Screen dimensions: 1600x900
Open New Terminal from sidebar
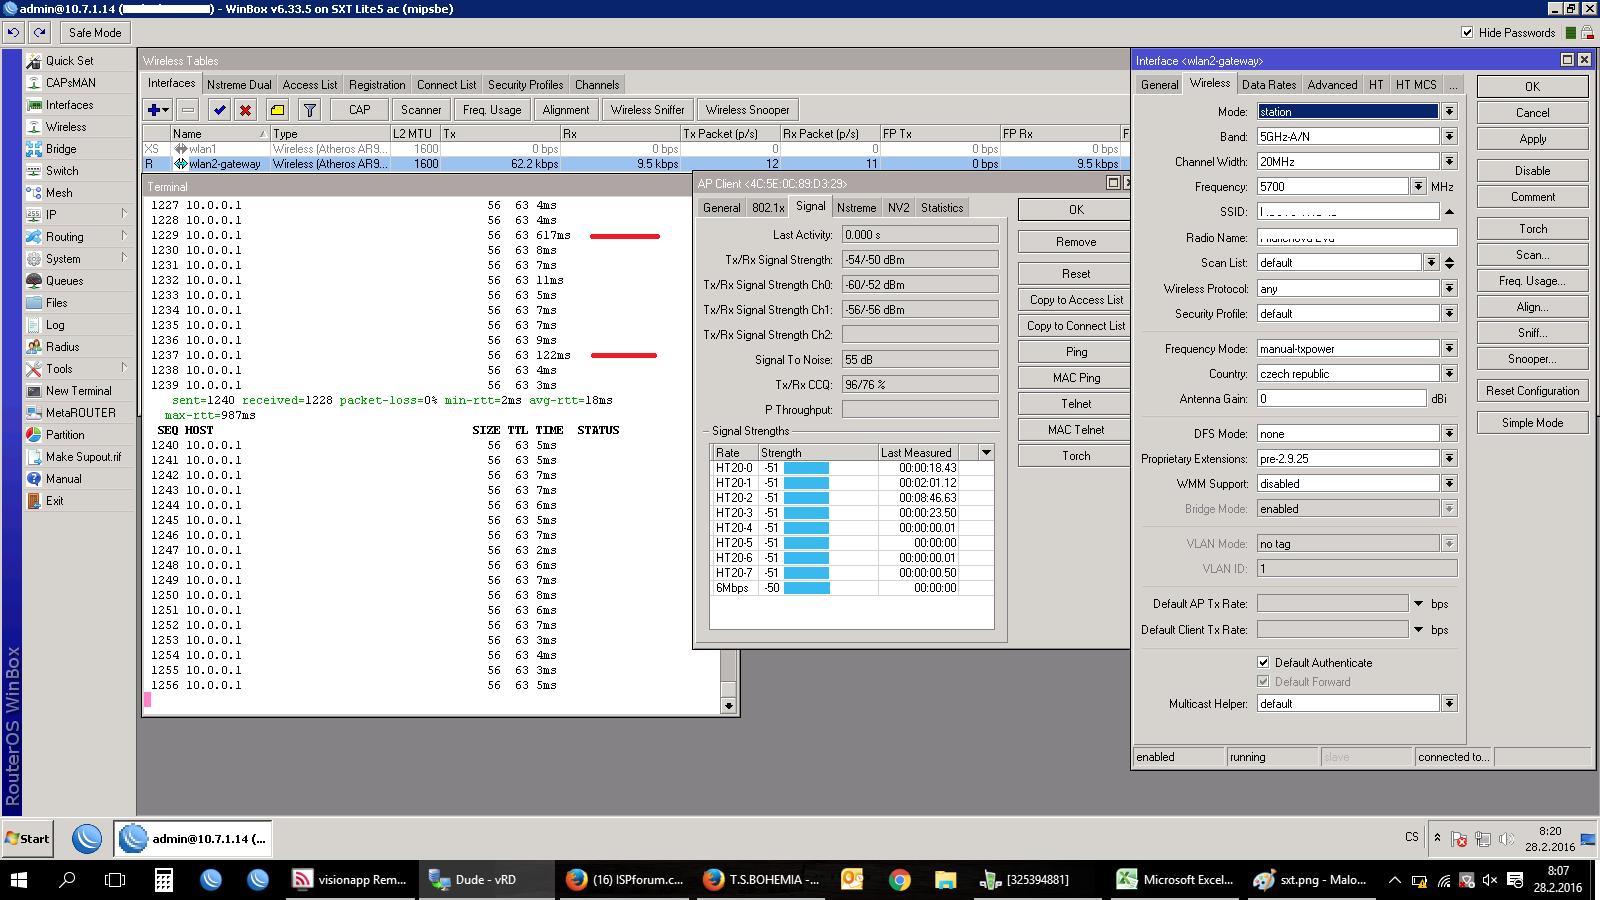(78, 391)
